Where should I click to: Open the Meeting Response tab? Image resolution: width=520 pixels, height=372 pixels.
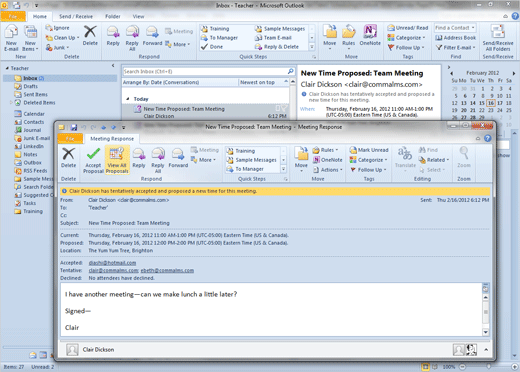click(112, 139)
